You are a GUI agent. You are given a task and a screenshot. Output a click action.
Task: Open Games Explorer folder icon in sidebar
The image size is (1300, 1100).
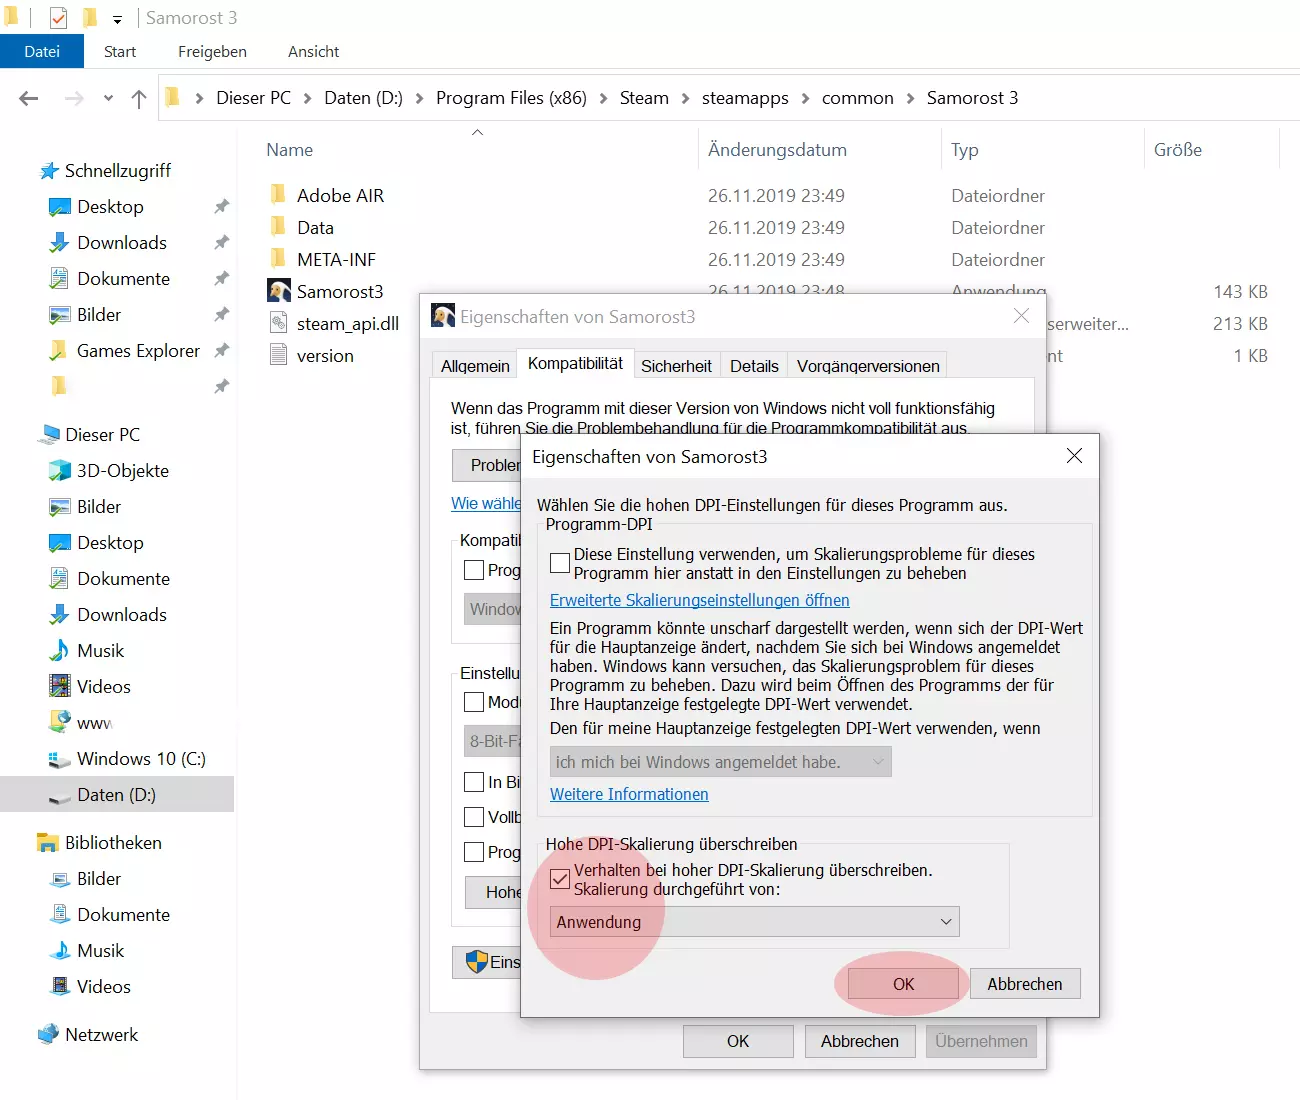click(x=59, y=351)
